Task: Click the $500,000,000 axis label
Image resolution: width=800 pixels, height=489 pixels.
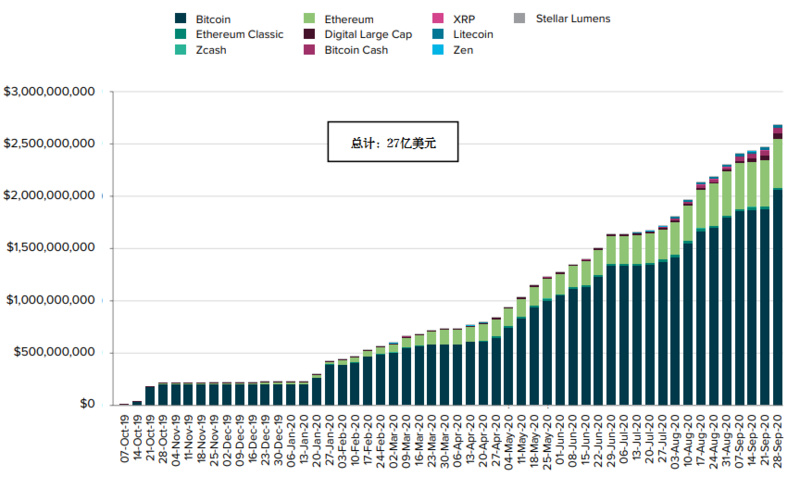Action: (54, 352)
